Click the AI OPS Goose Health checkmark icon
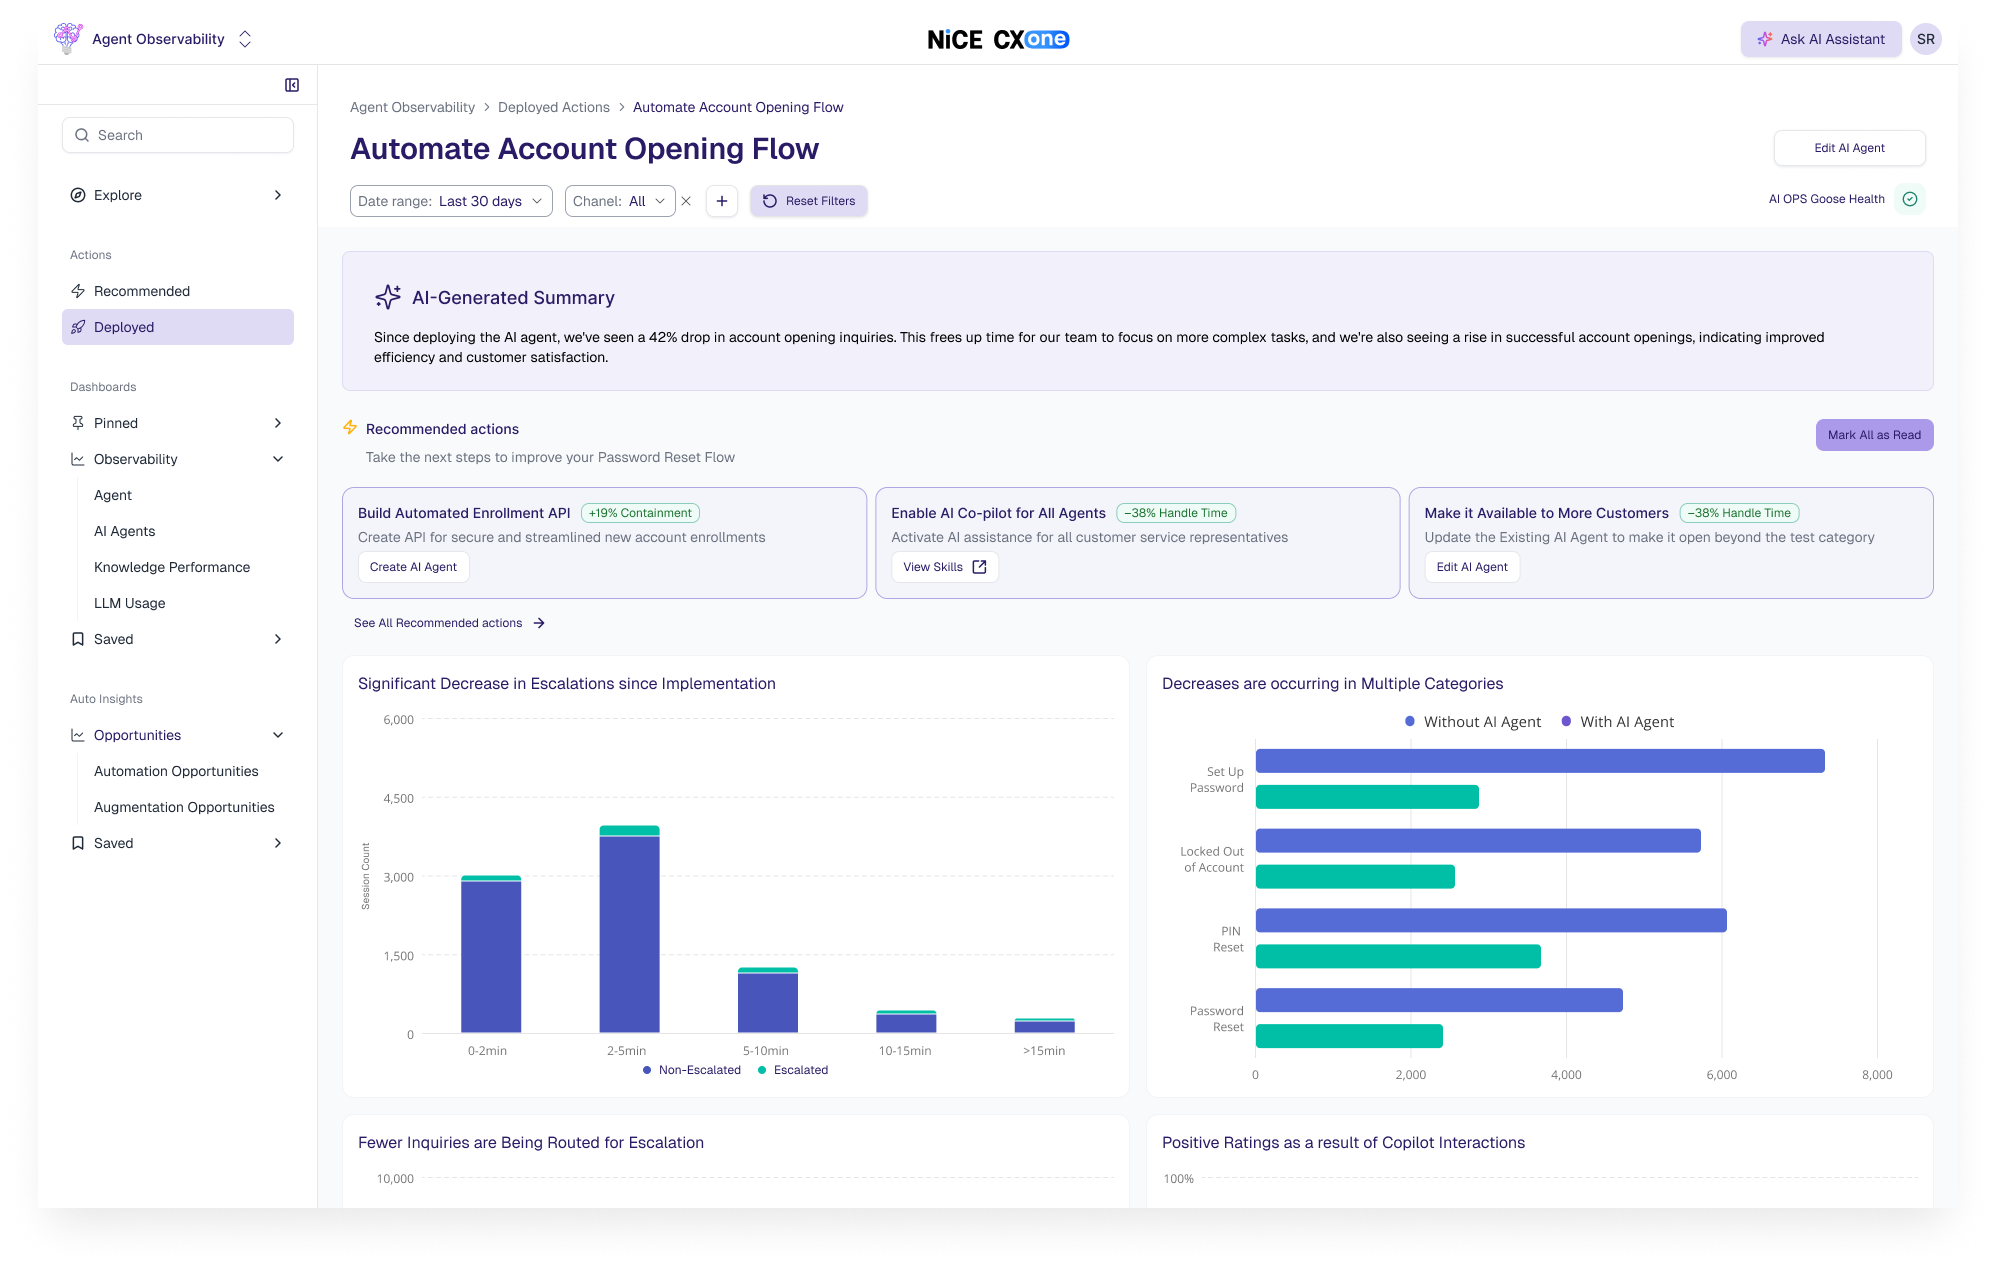Viewport: 1996px width, 1271px height. click(x=1910, y=199)
